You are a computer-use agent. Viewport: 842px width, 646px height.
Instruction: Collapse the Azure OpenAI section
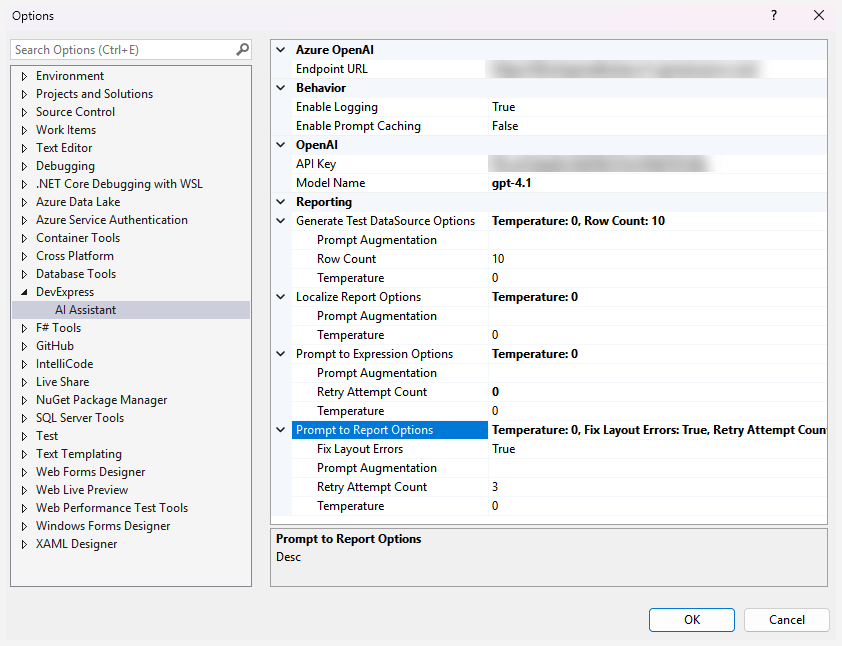[280, 49]
